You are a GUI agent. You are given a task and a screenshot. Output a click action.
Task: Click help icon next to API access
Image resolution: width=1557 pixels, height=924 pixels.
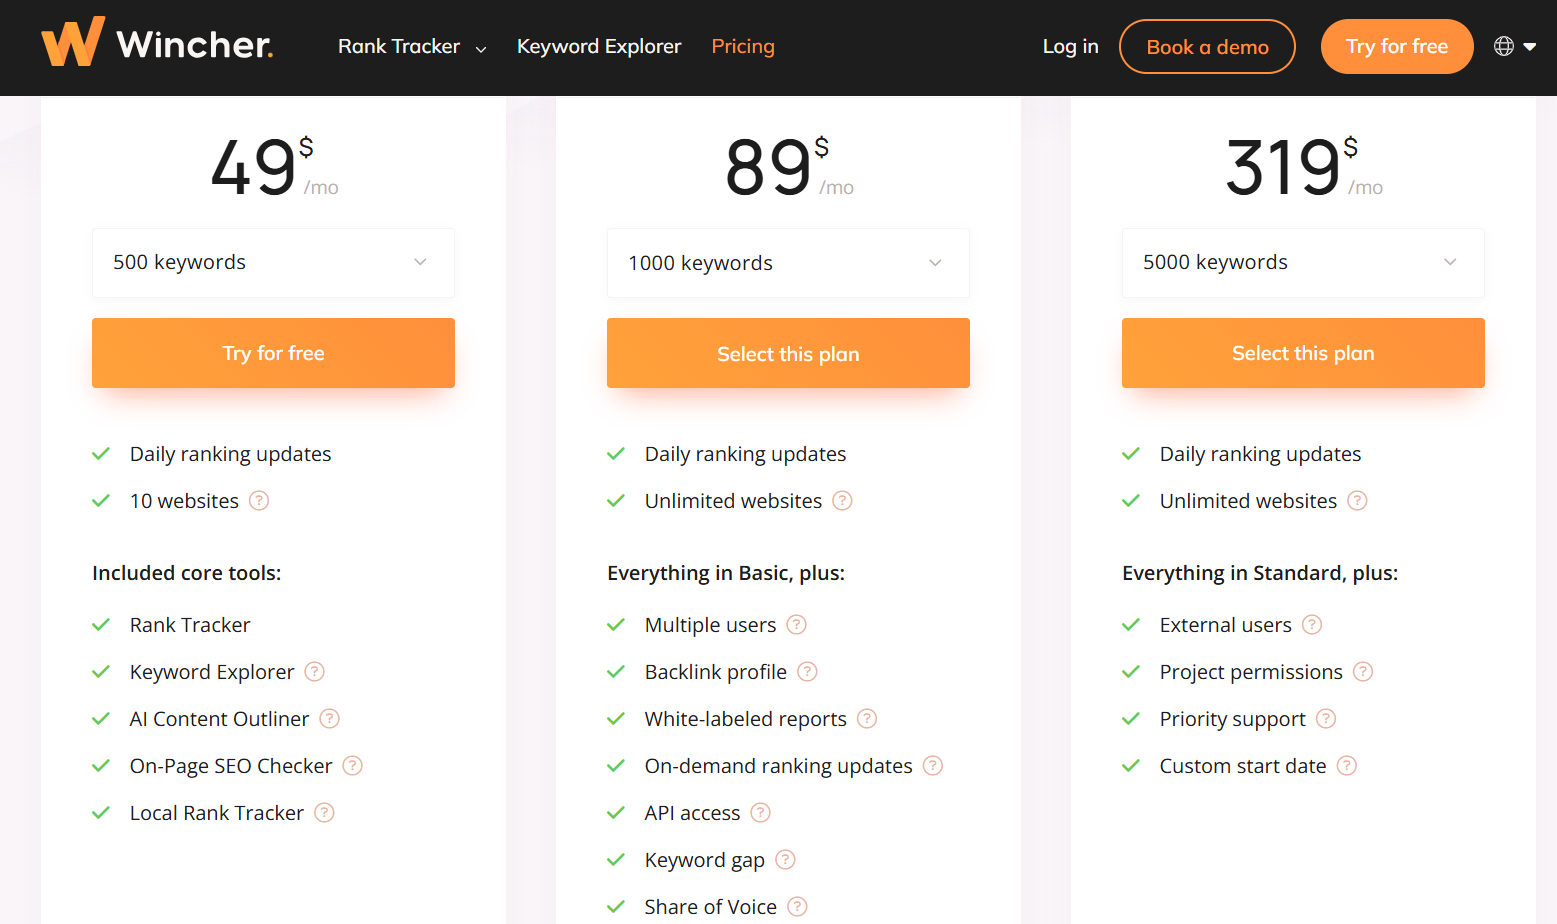(760, 813)
